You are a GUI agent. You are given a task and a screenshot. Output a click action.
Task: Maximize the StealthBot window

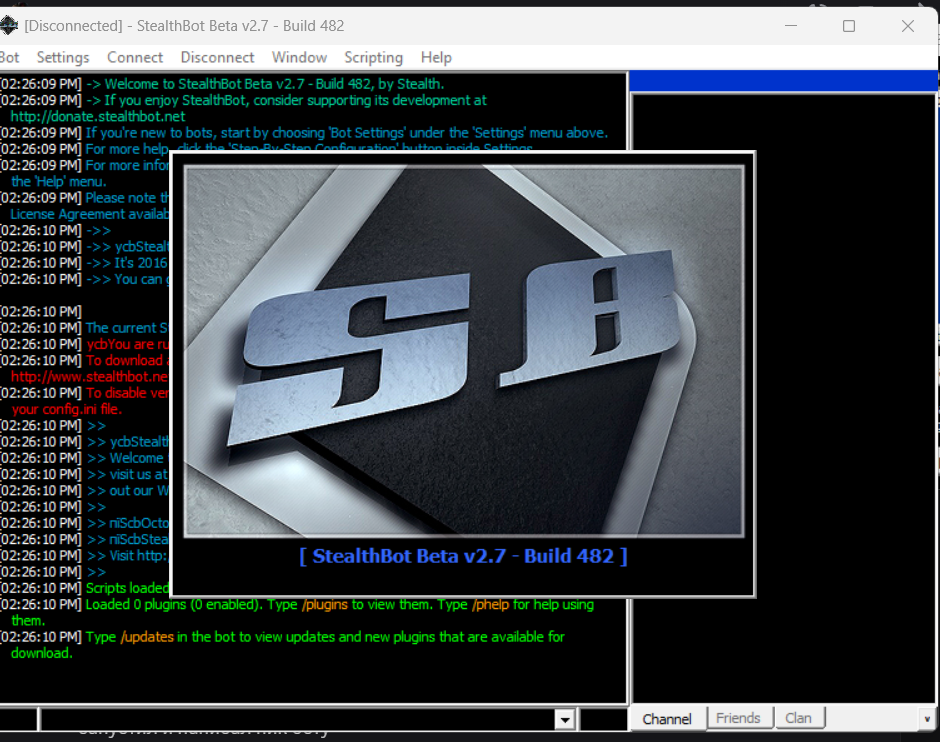(849, 26)
